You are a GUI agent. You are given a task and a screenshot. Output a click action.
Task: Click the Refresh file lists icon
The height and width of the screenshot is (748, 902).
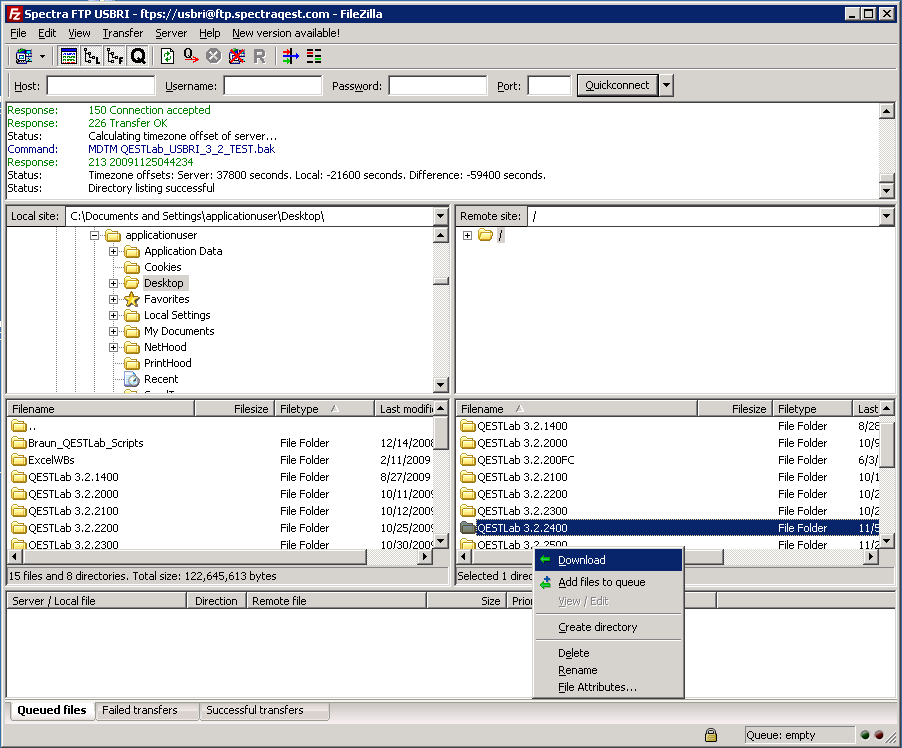[x=167, y=57]
